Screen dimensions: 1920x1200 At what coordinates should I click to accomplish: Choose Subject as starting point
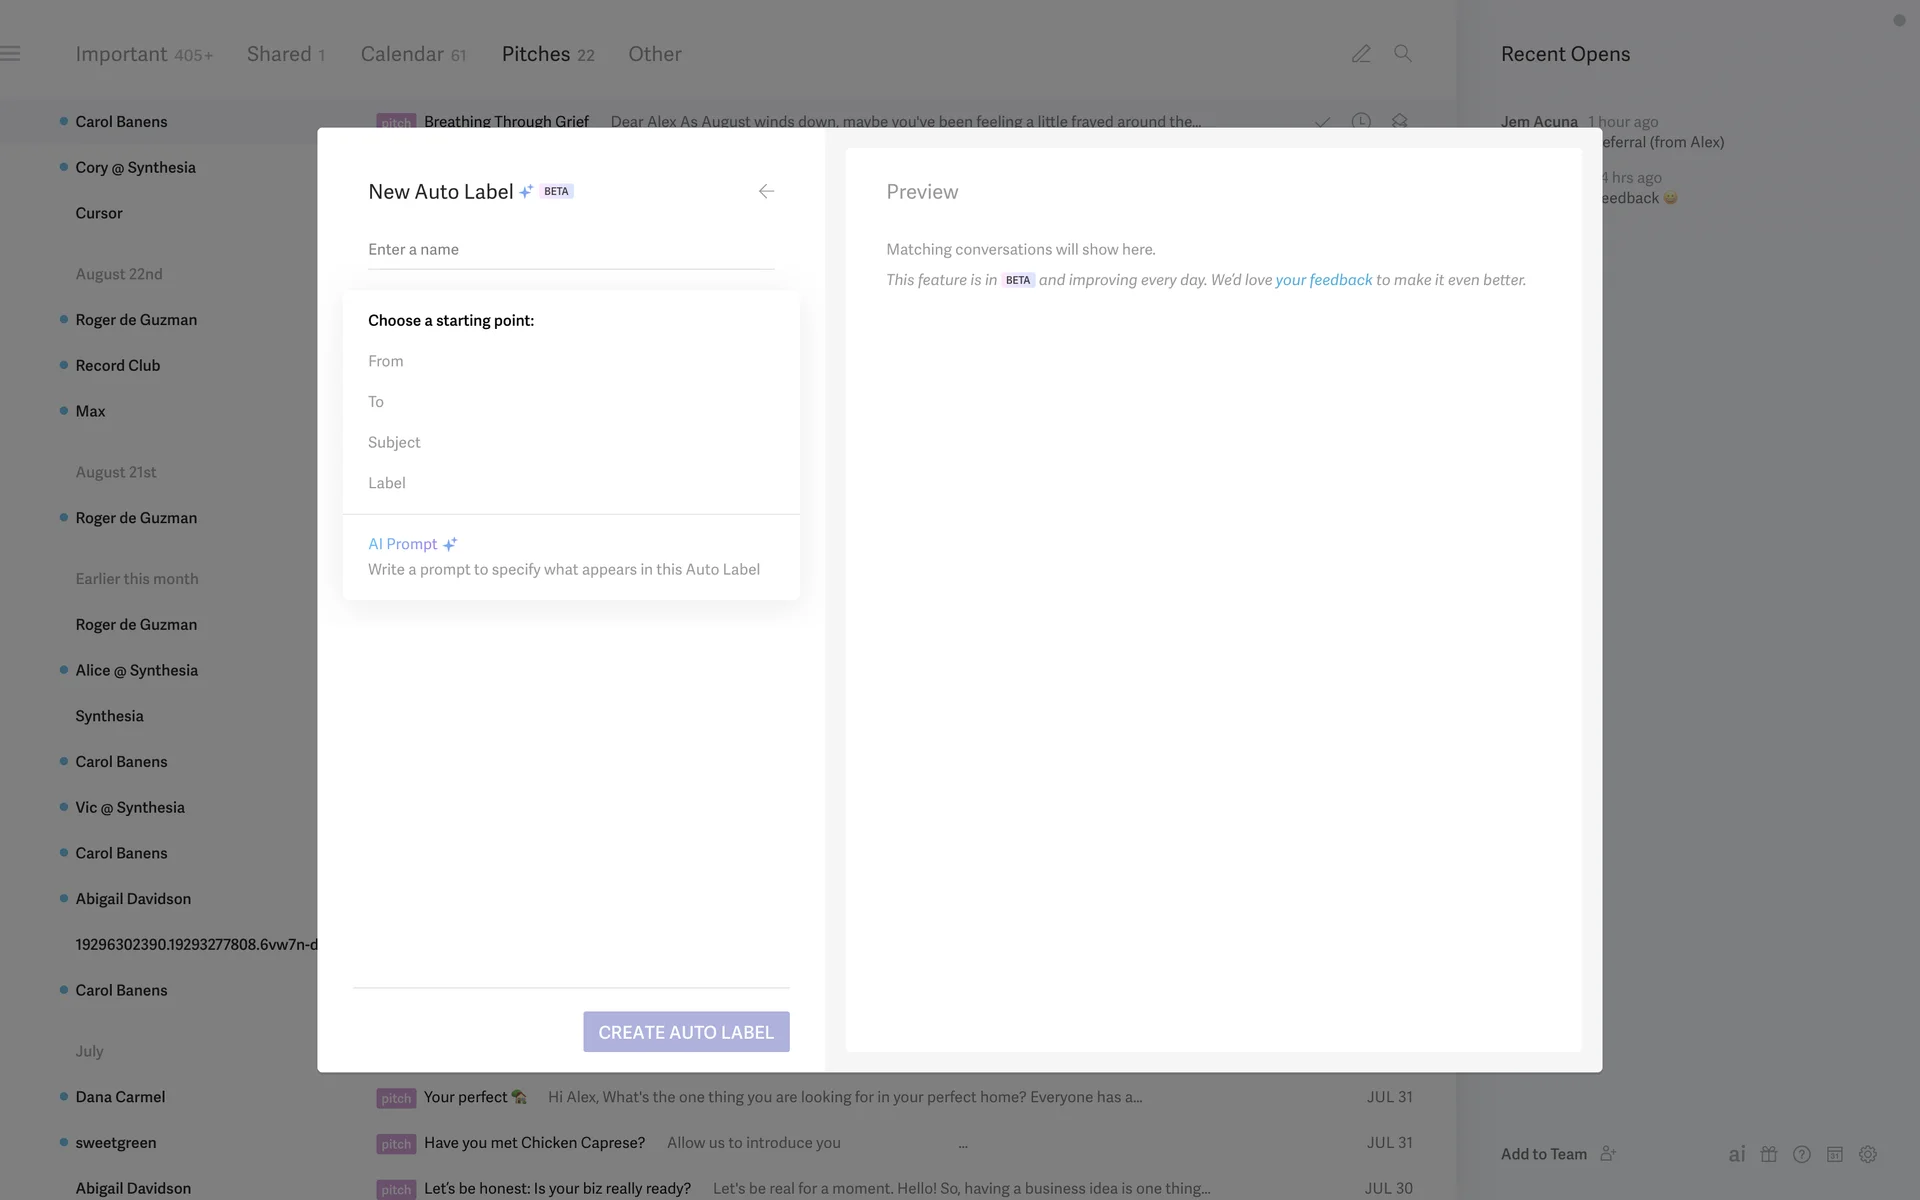(x=394, y=442)
